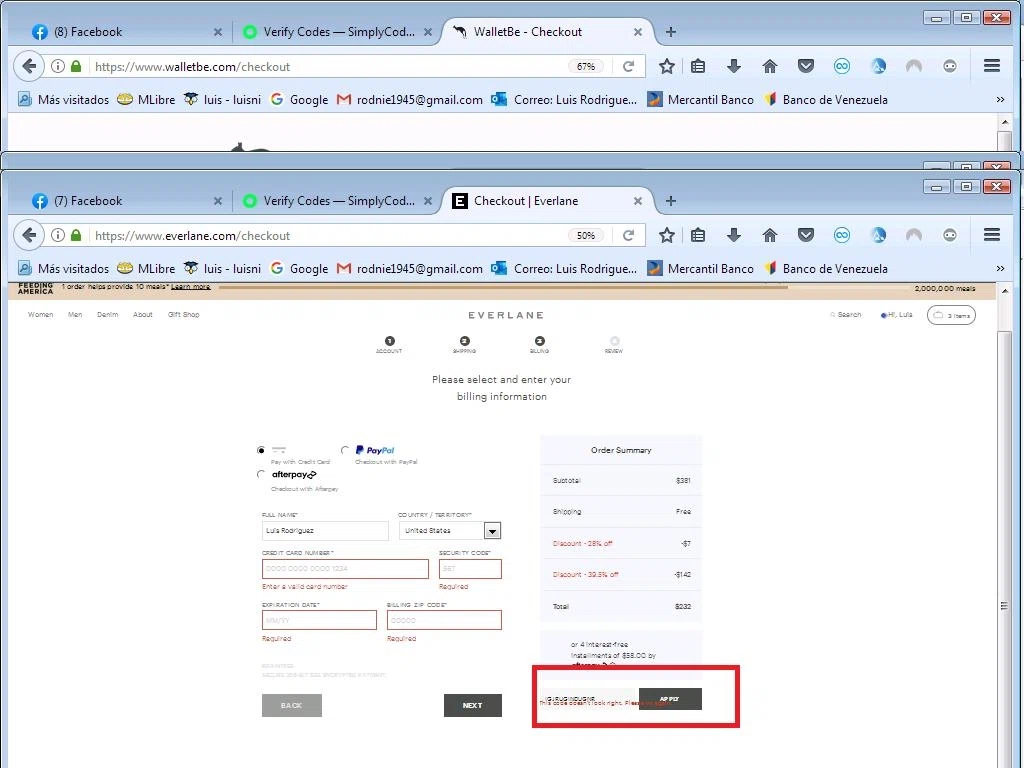1024x768 pixels.
Task: Focus Full Name field
Action: [325, 530]
